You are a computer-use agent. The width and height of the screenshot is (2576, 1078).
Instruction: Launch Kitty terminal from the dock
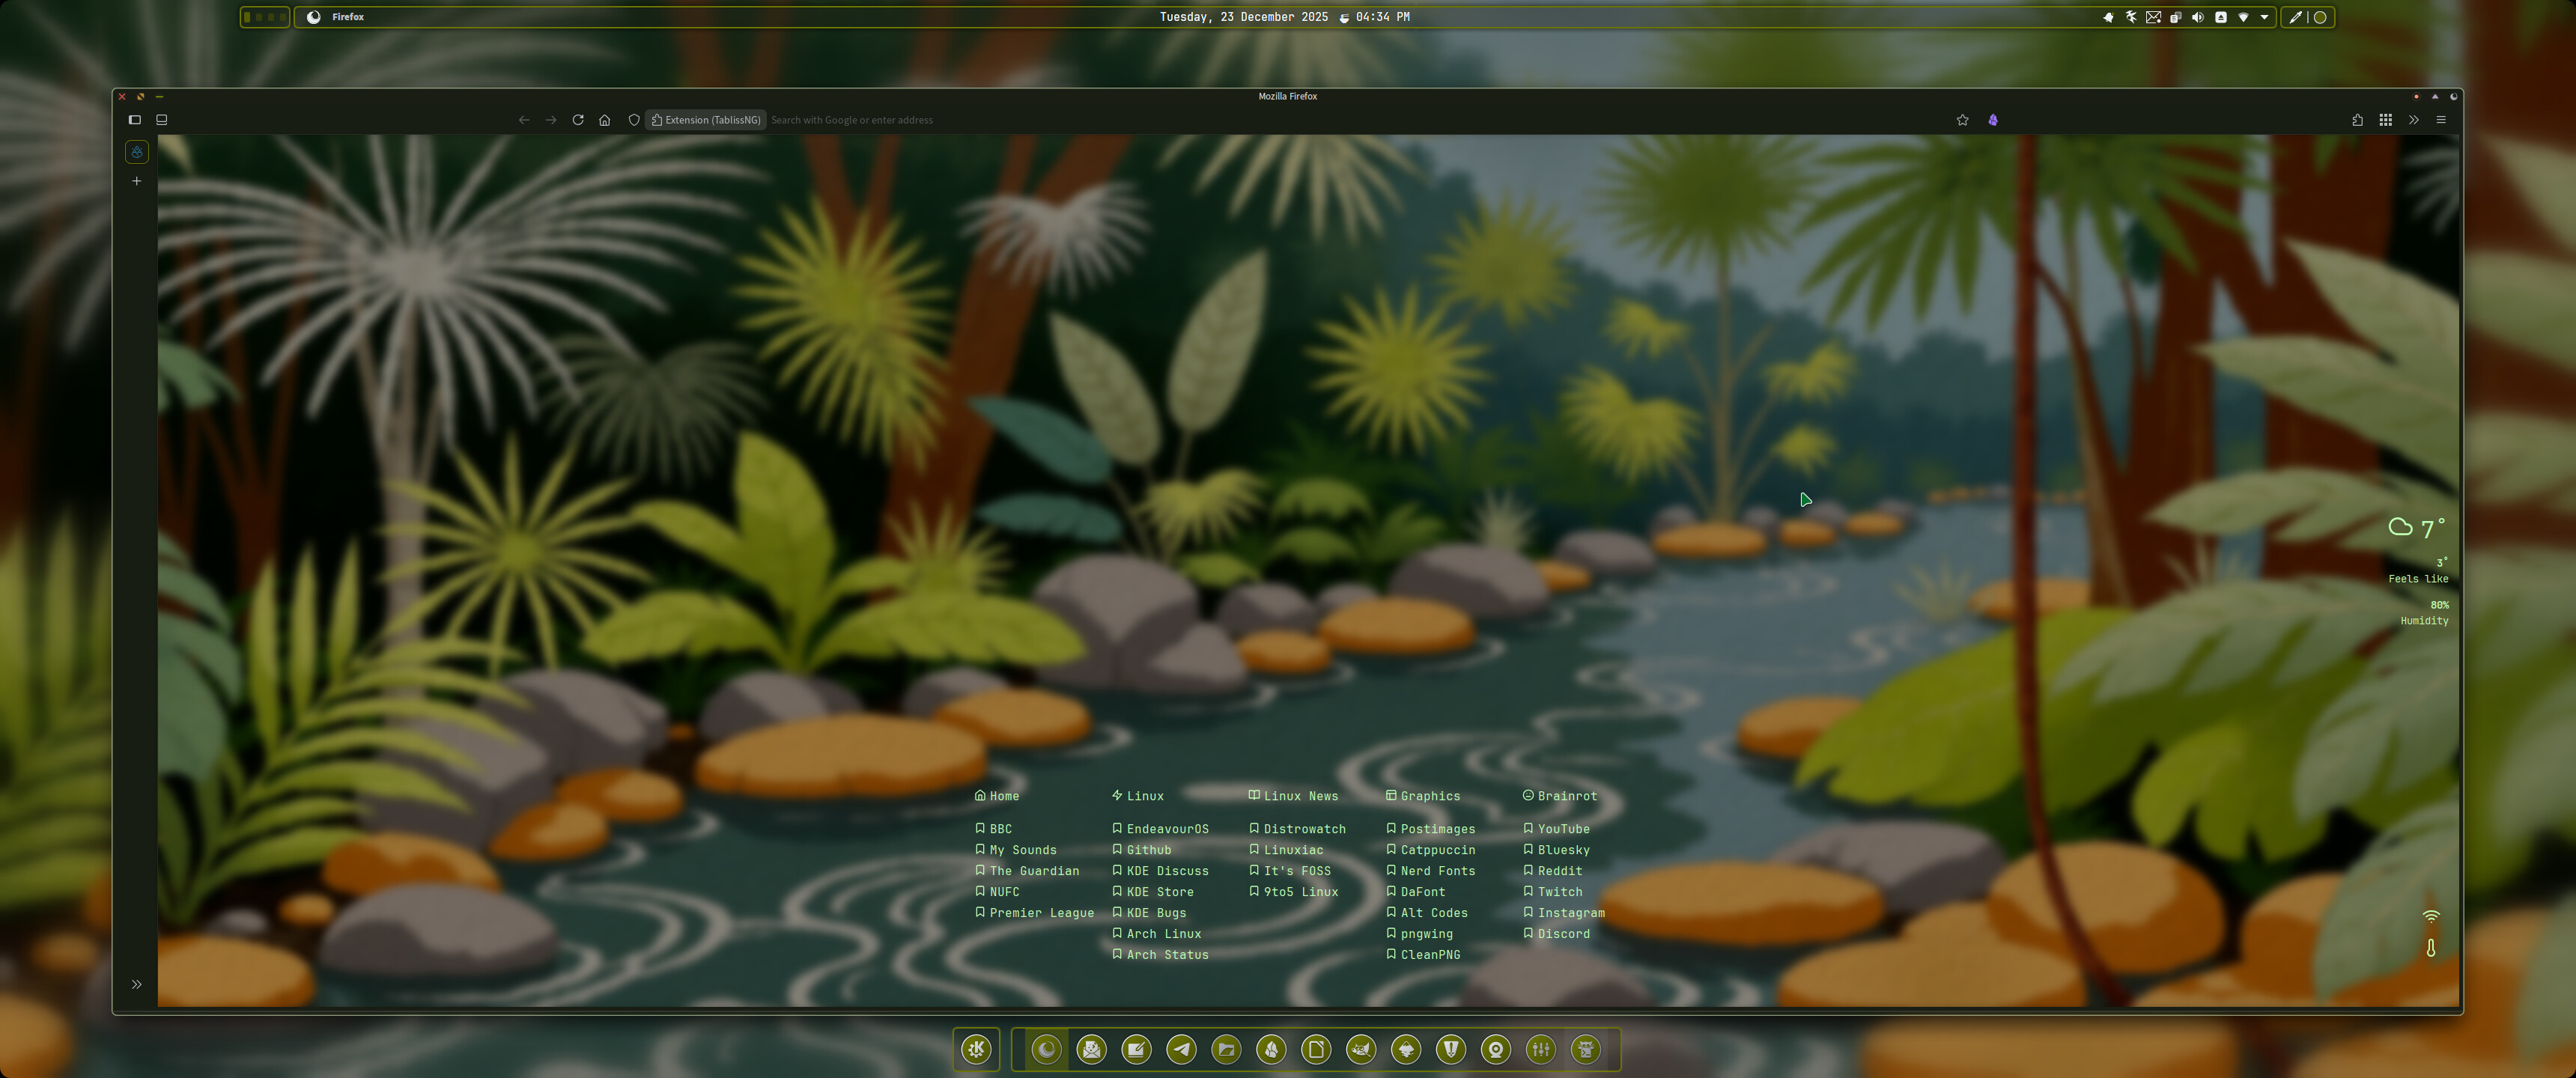(x=1586, y=1049)
